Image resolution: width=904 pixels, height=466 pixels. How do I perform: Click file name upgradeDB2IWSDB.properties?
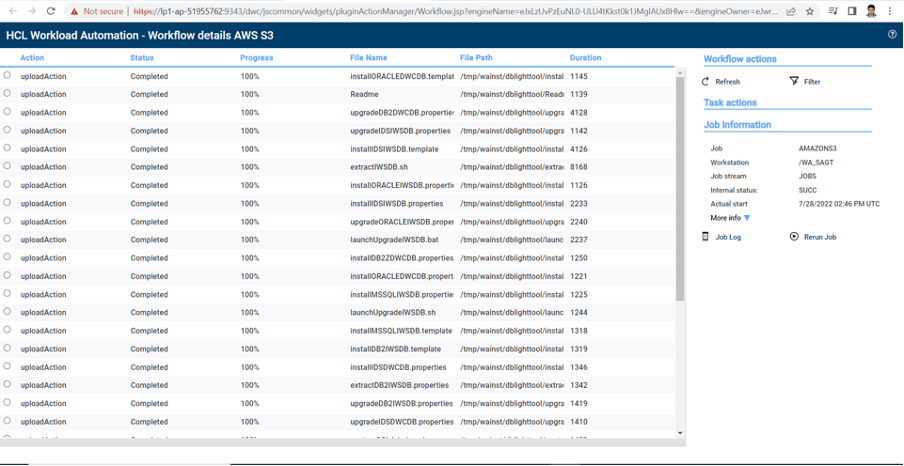(x=402, y=404)
